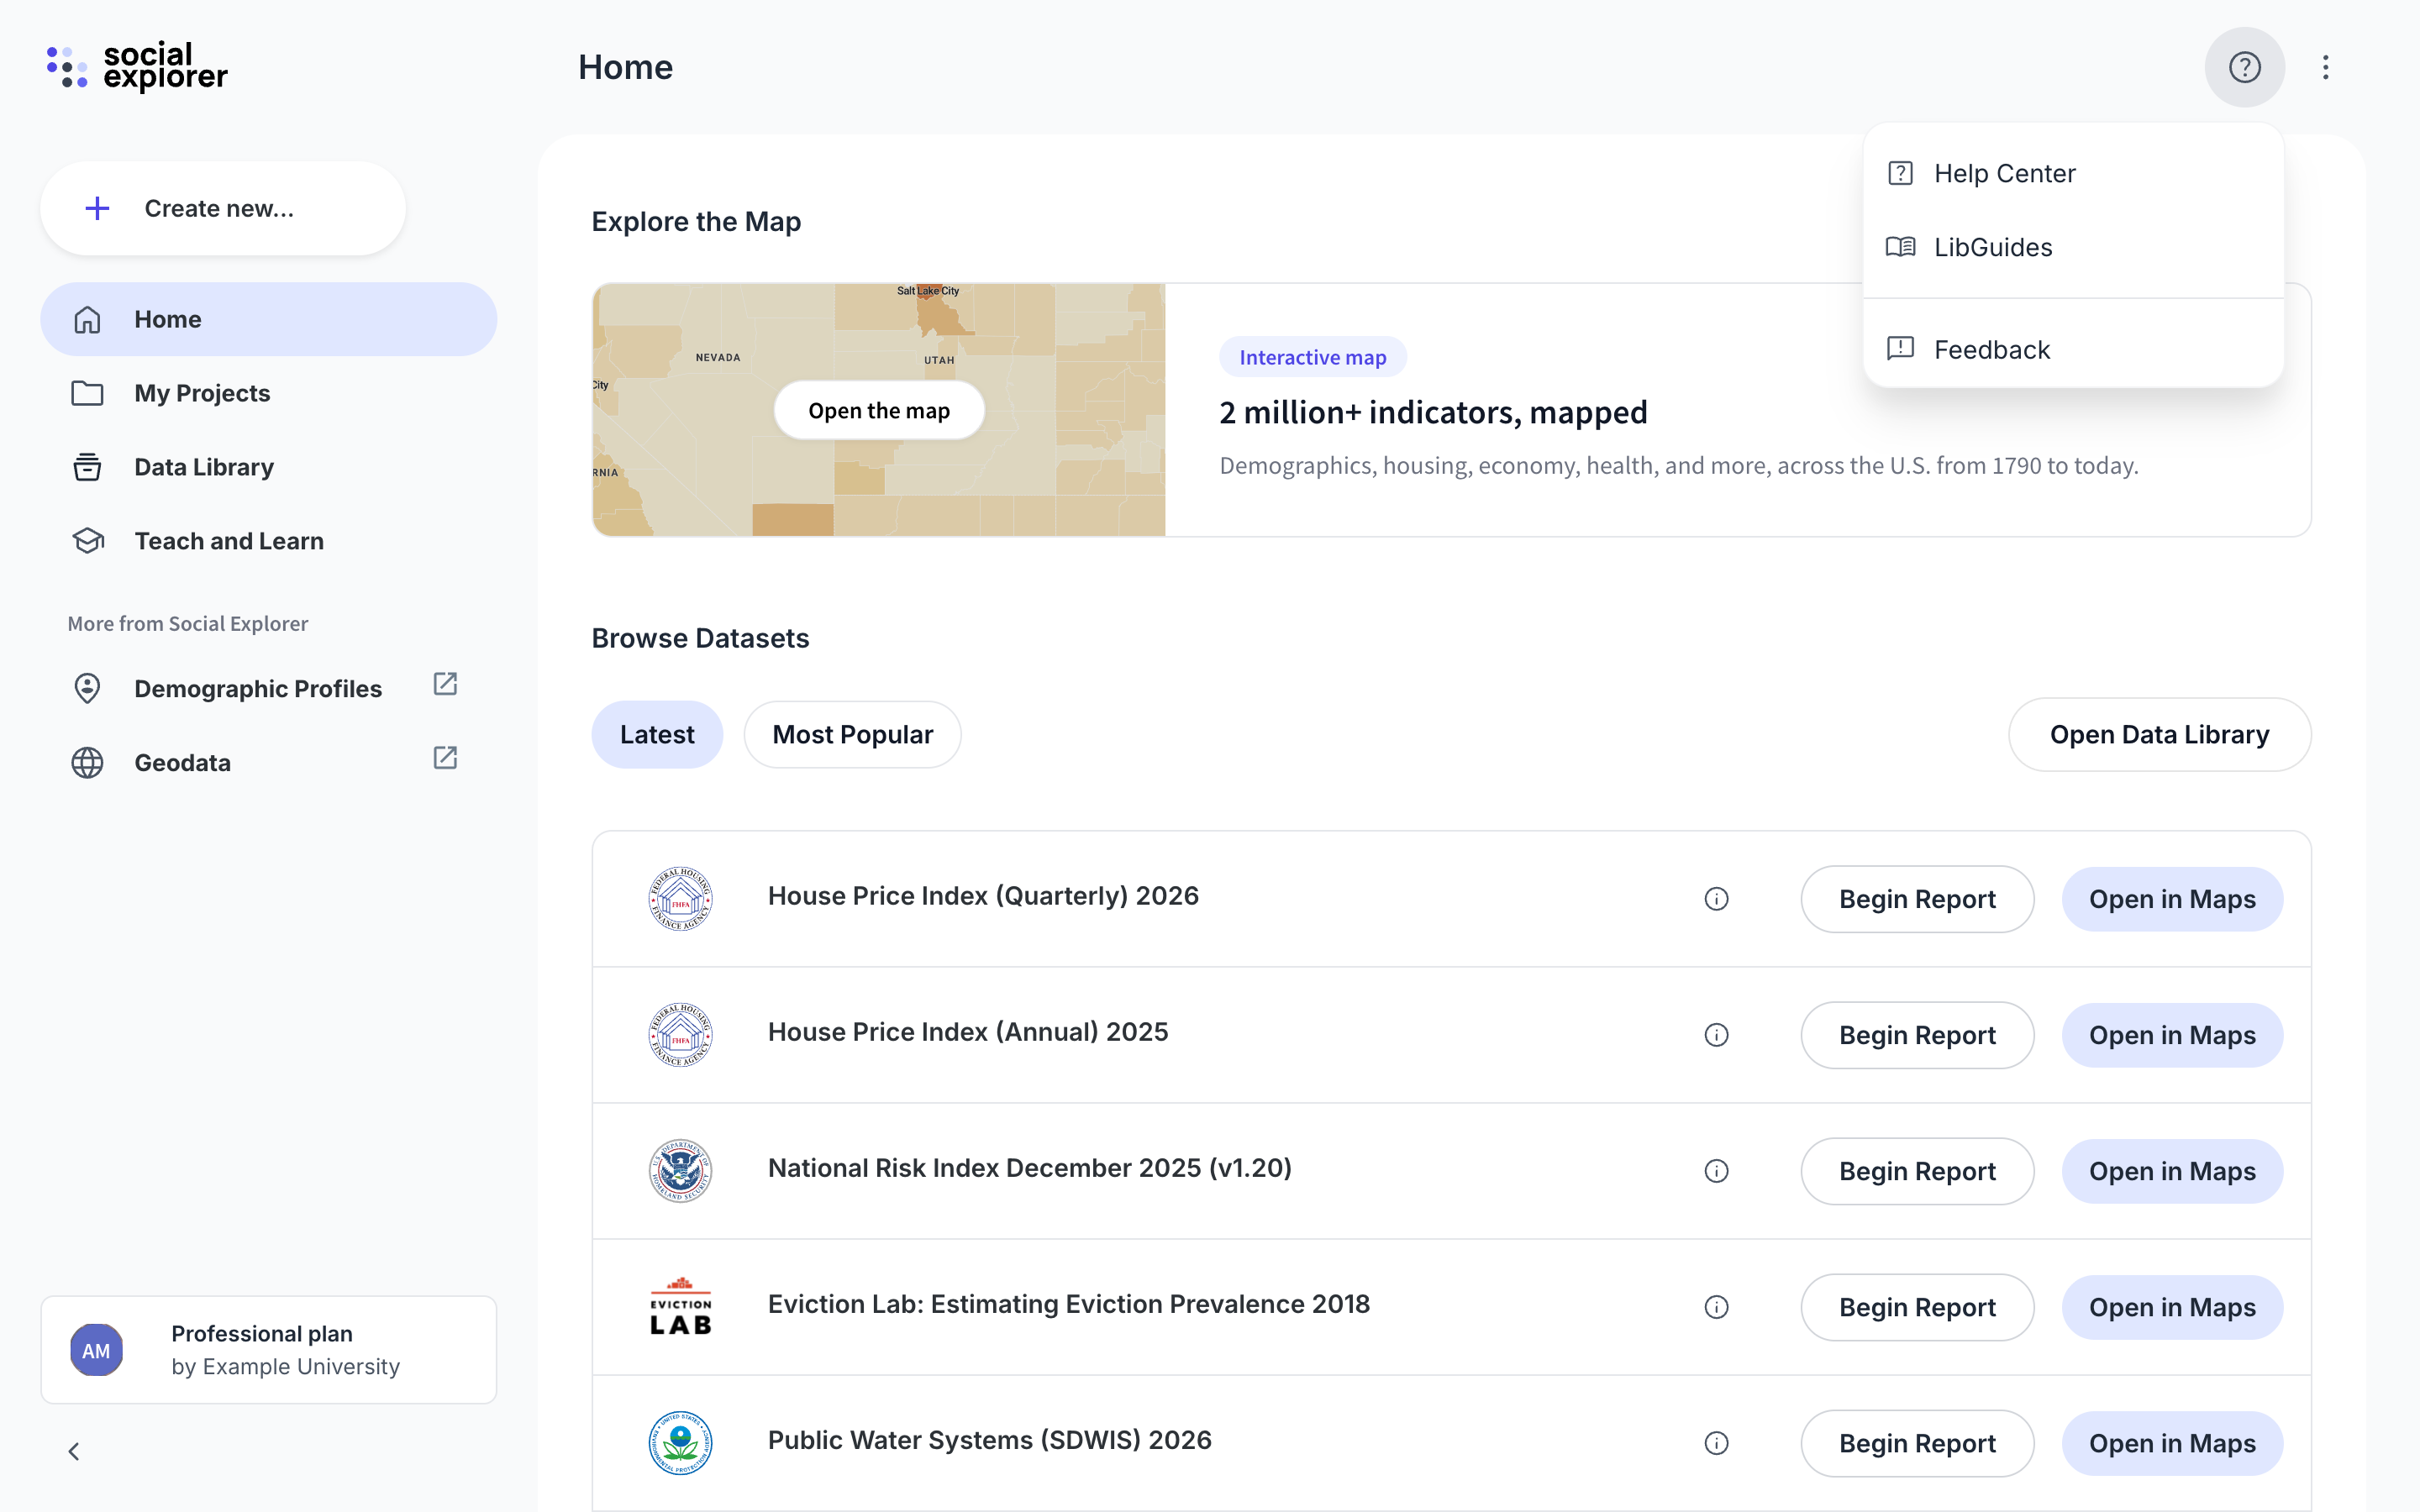2420x1512 pixels.
Task: Open info for House Price Index (Quarterly) 2026
Action: 1716,899
